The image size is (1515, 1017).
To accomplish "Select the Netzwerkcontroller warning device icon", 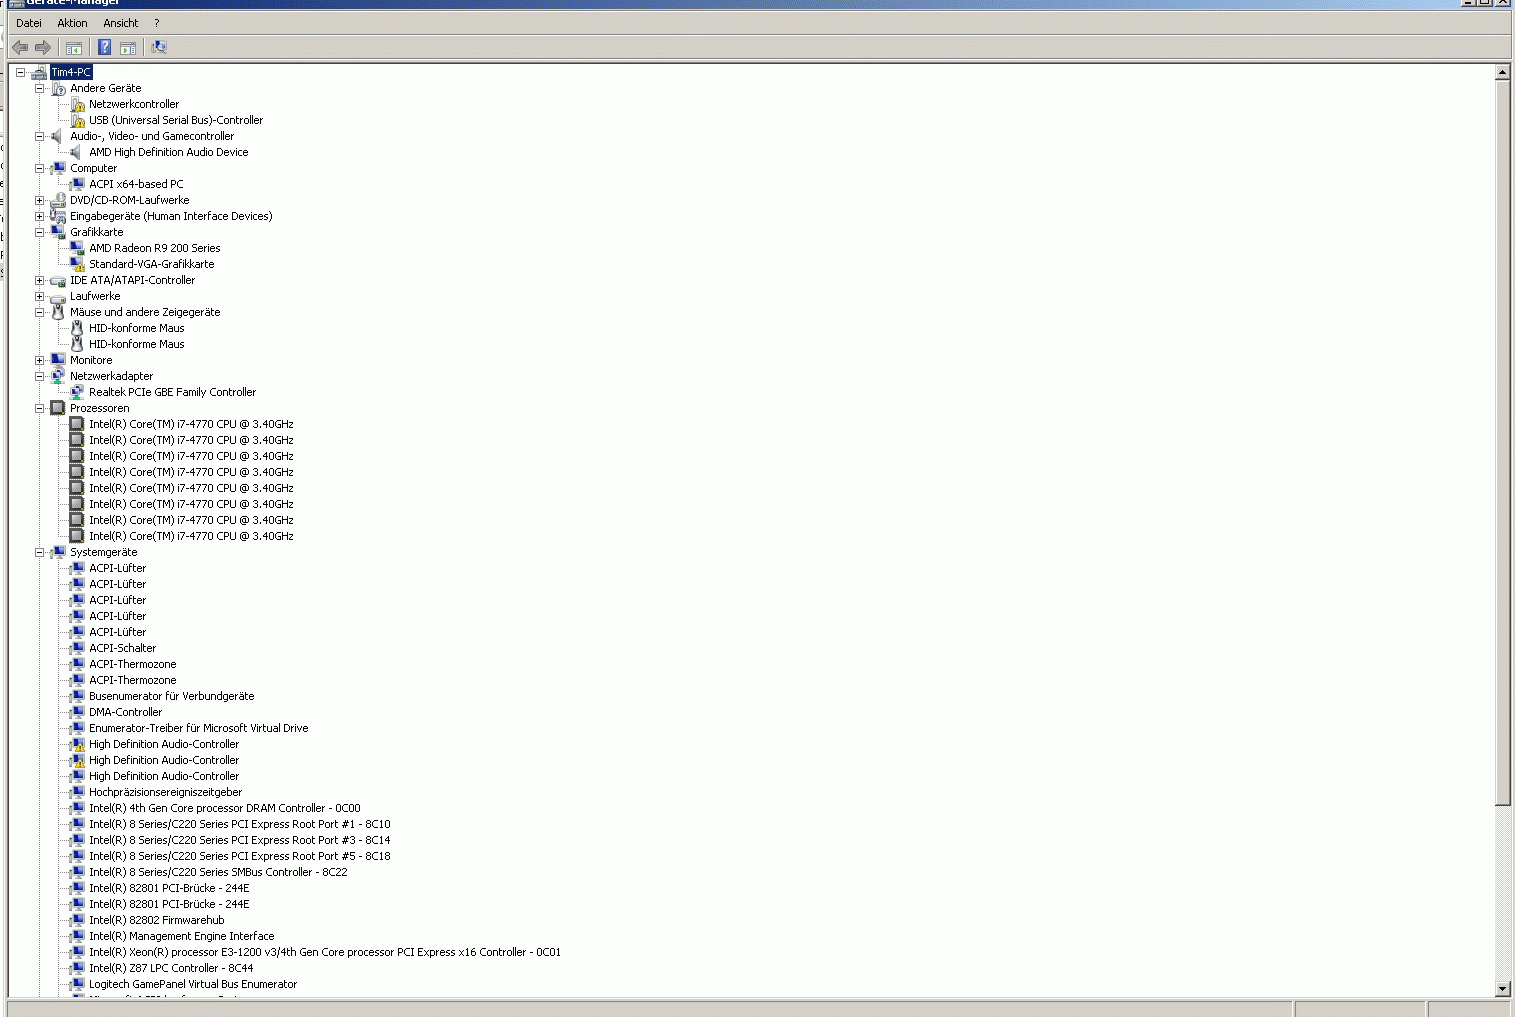I will pos(77,104).
